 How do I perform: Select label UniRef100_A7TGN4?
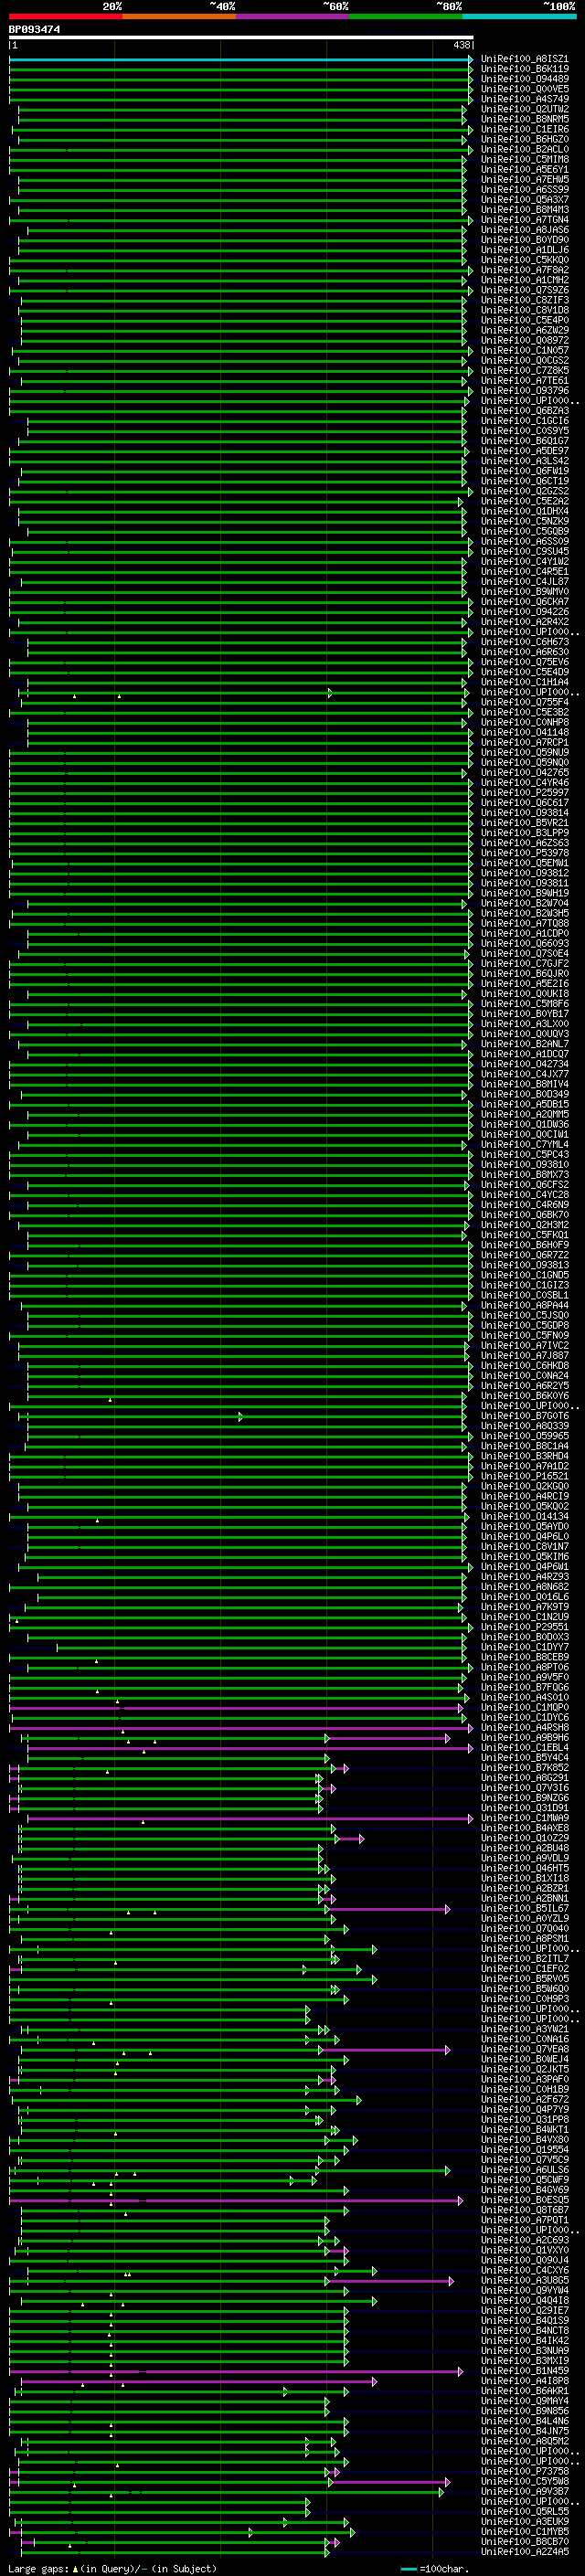click(x=525, y=219)
